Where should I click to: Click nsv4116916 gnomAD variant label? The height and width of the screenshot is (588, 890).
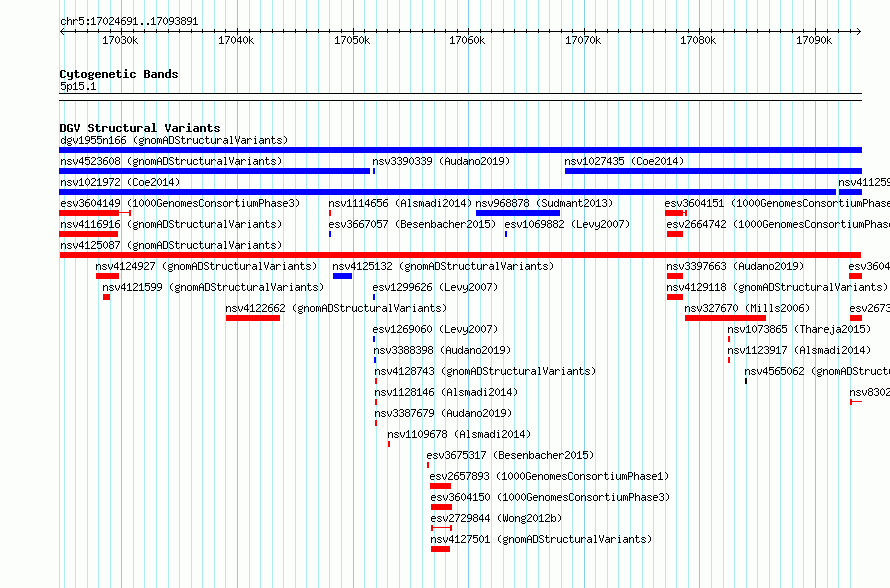(x=171, y=224)
